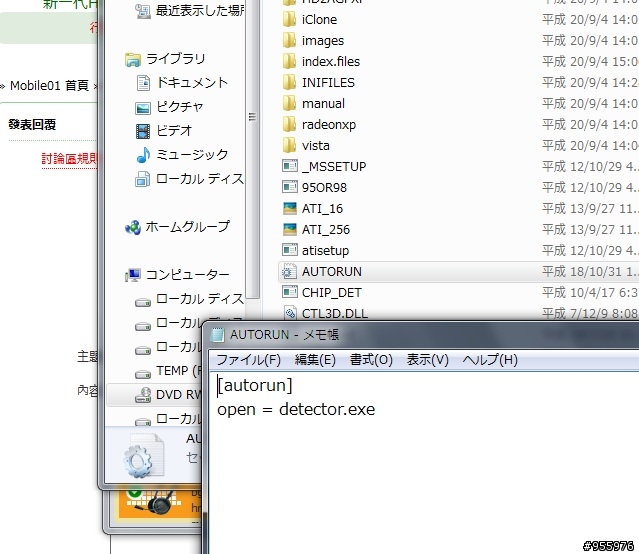Select コンピューター in navigation tree
This screenshot has height=554, width=639.
(187, 275)
